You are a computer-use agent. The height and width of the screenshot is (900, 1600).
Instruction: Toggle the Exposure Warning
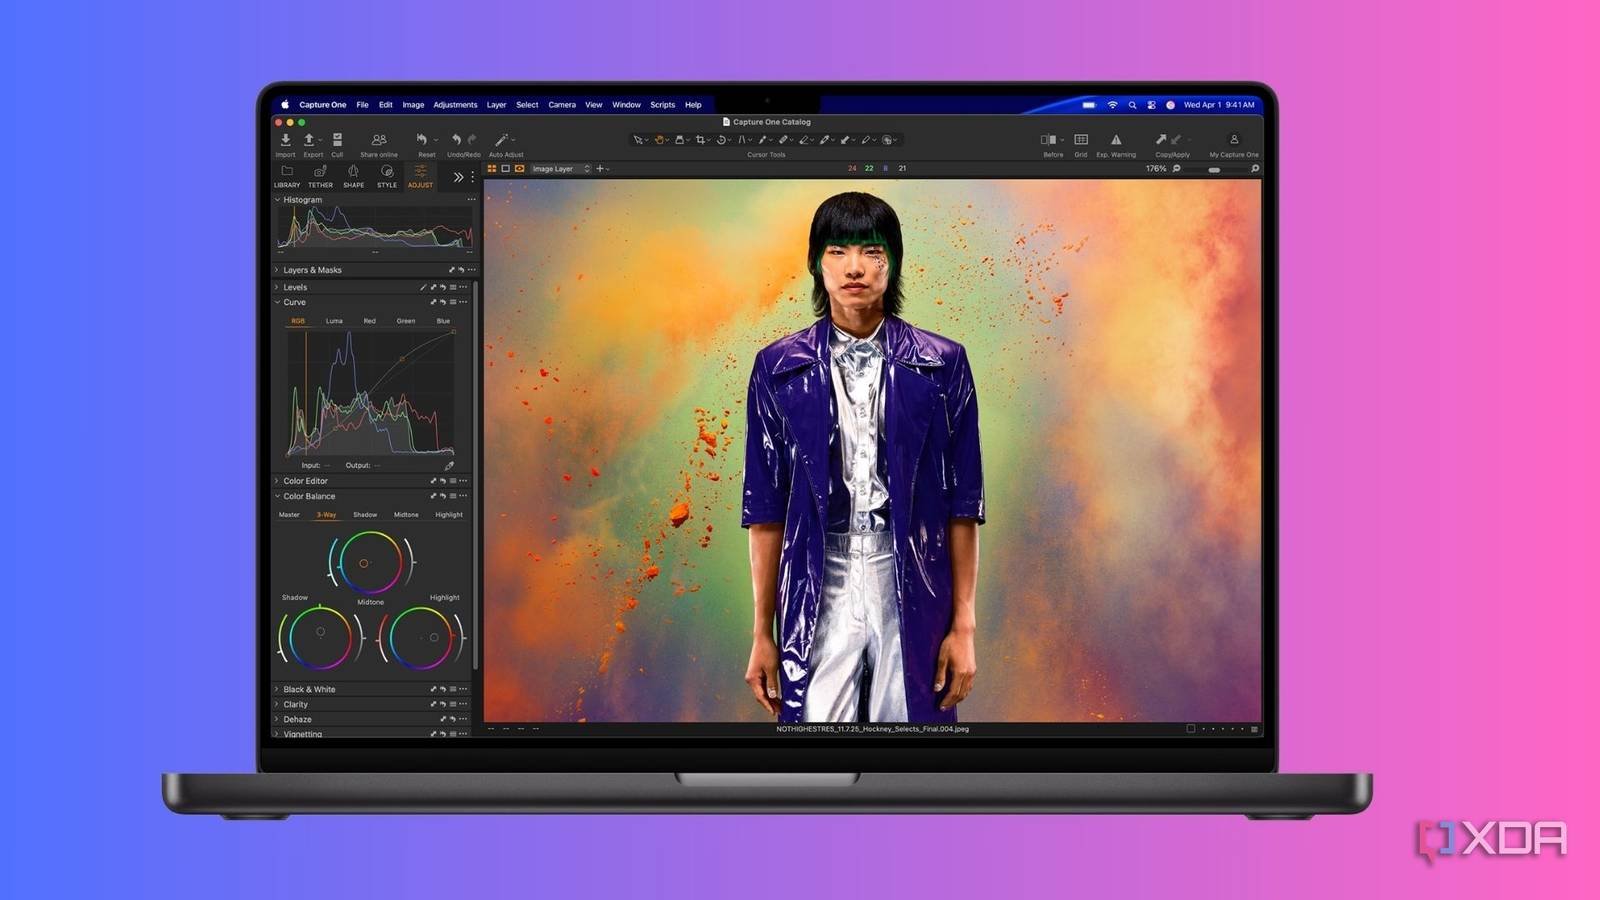[1116, 140]
